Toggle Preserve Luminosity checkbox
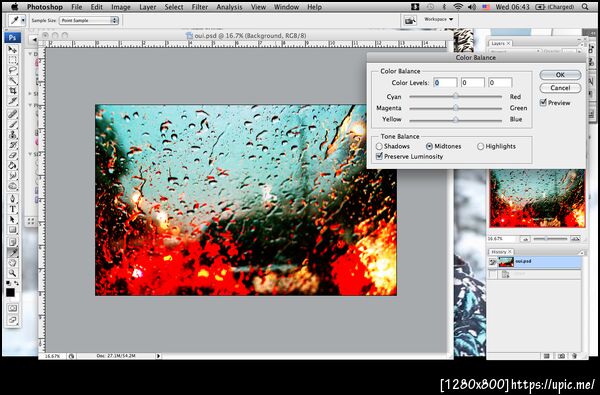Screen dimensions: 600x395 (379, 156)
